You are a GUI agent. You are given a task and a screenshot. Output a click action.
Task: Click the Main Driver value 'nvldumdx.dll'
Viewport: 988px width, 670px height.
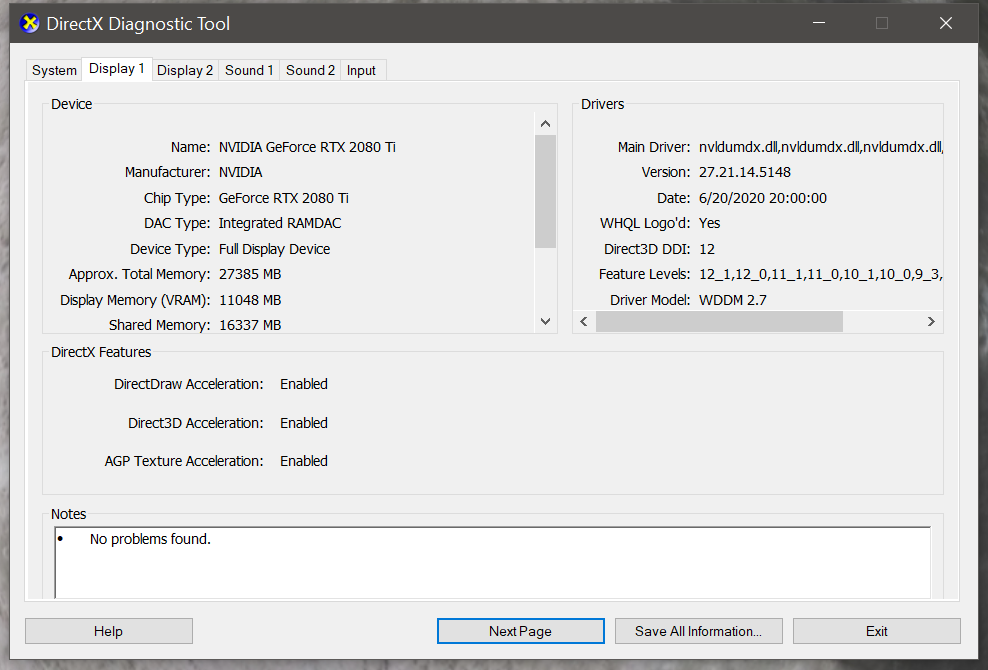820,147
